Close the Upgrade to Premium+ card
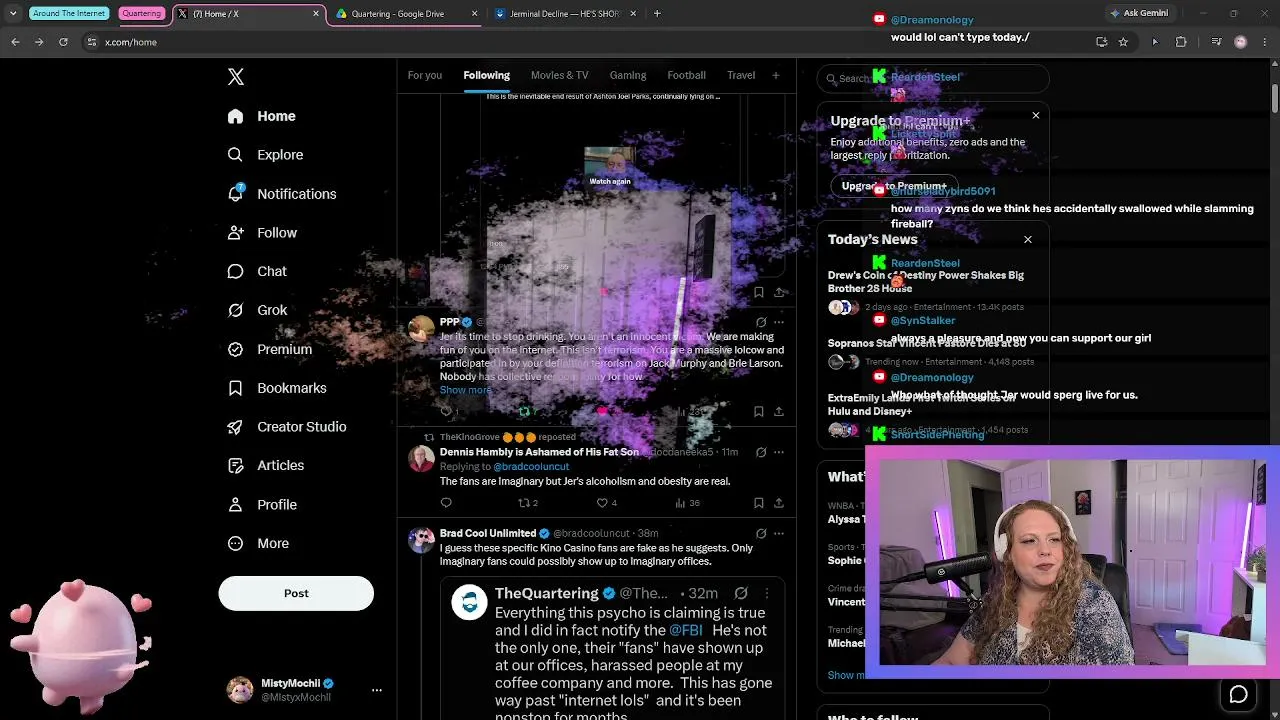1280x720 pixels. (x=1035, y=116)
